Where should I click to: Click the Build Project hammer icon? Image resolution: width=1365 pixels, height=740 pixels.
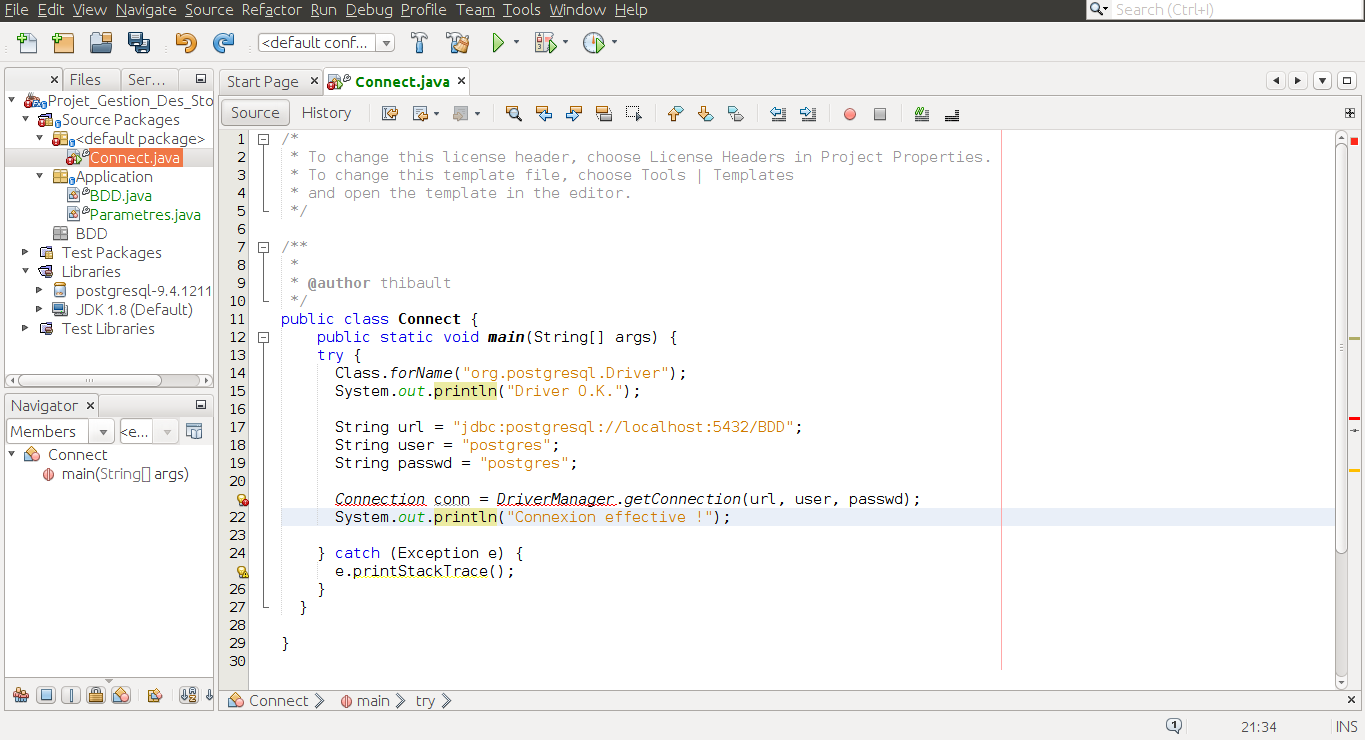pos(419,42)
